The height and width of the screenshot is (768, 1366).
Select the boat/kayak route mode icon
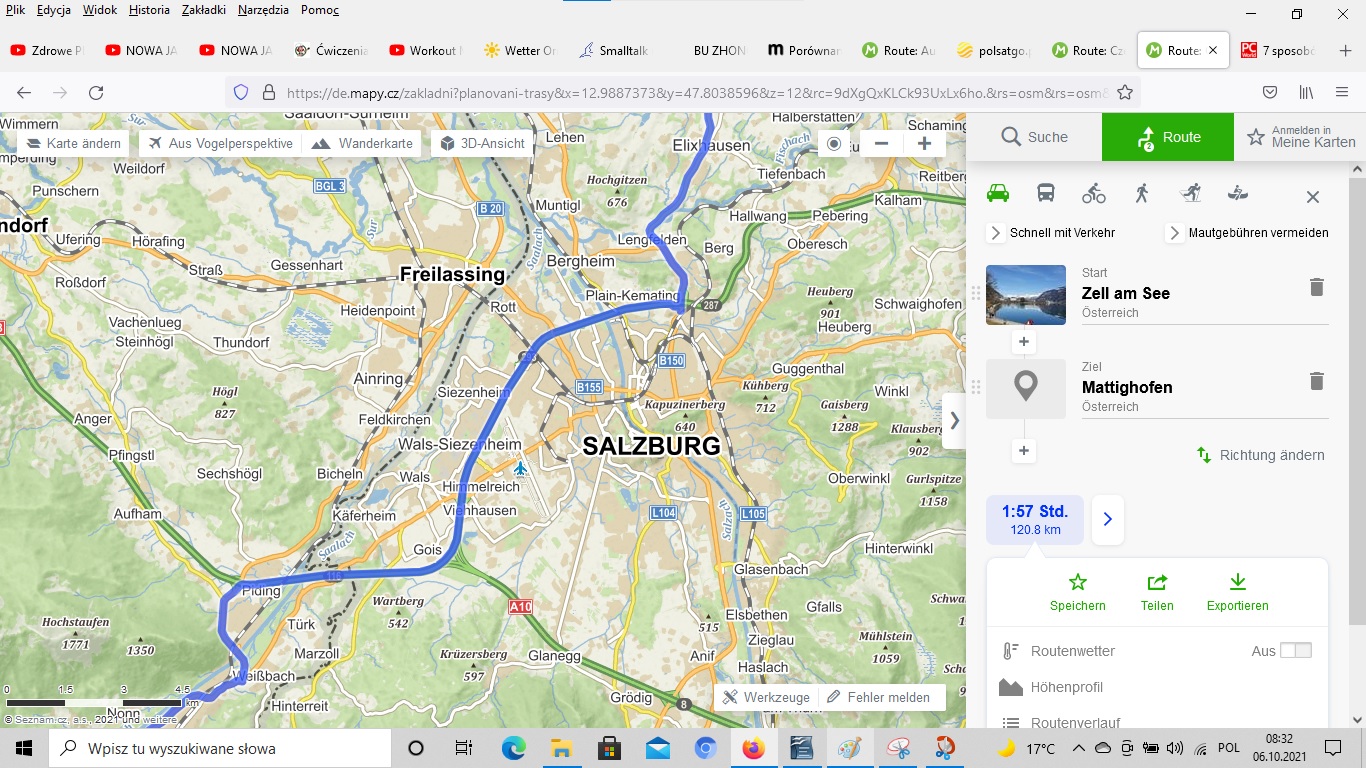click(x=1238, y=194)
